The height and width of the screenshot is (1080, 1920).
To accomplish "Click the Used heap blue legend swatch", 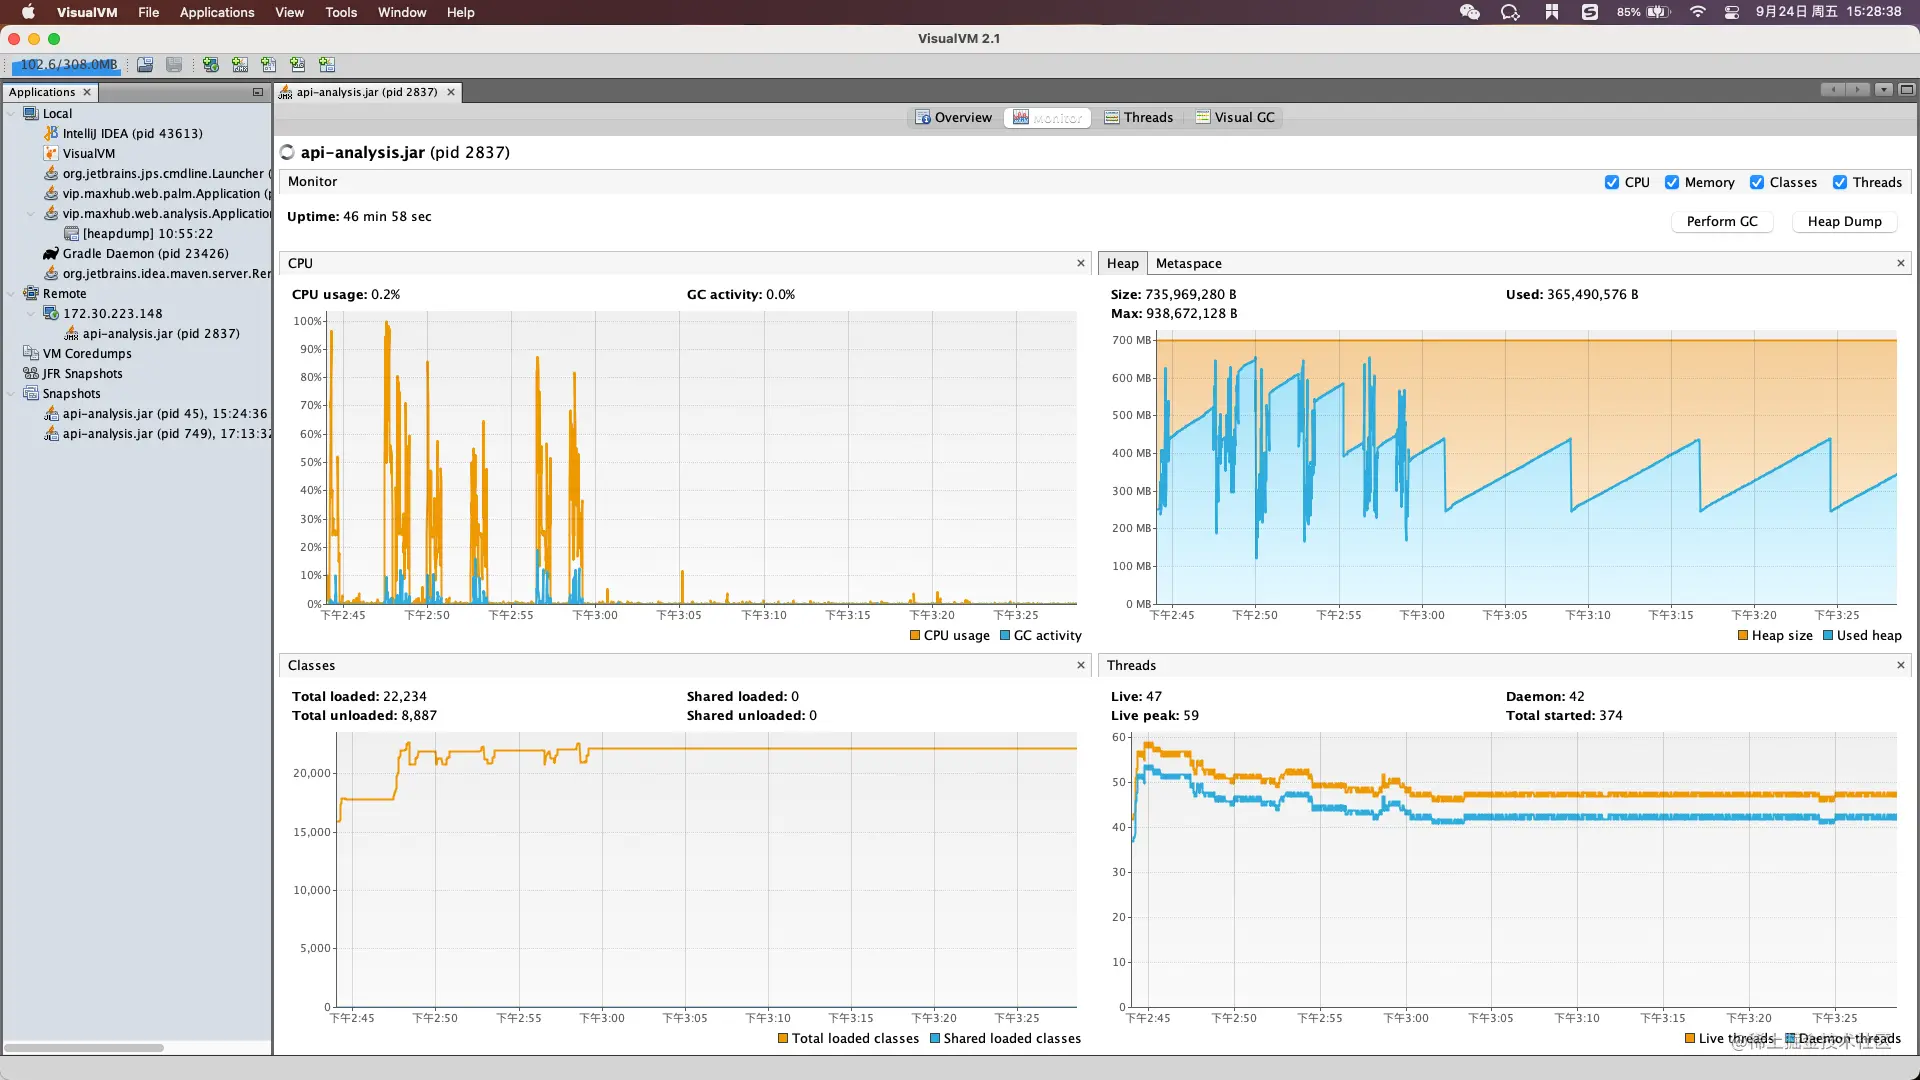I will (1828, 635).
